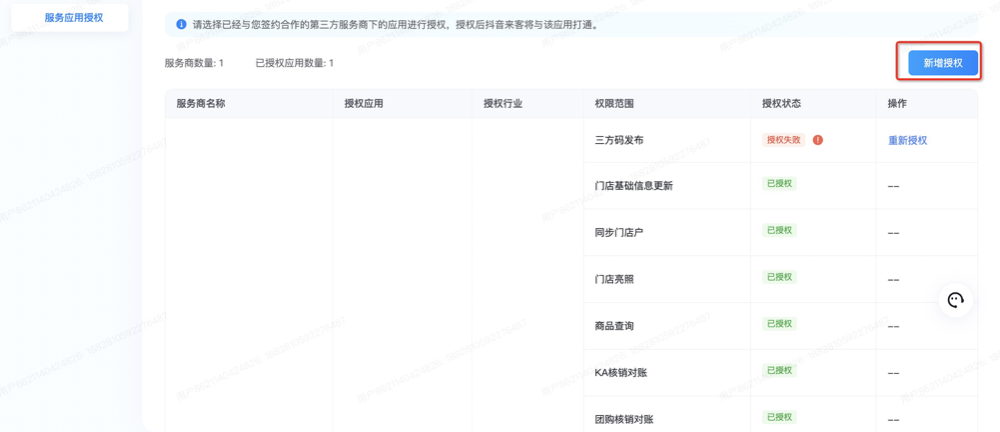Click 已授权 tag in 商品查询 row
1000x432 pixels.
coord(779,324)
